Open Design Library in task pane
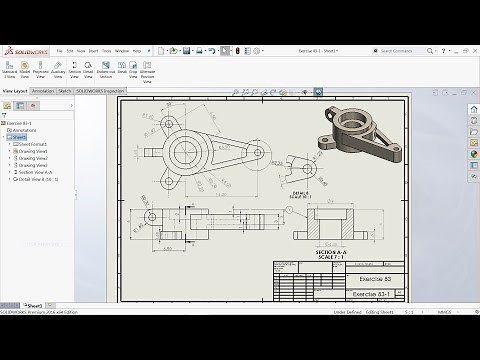Screen dimensions: 480x360 pos(474,120)
